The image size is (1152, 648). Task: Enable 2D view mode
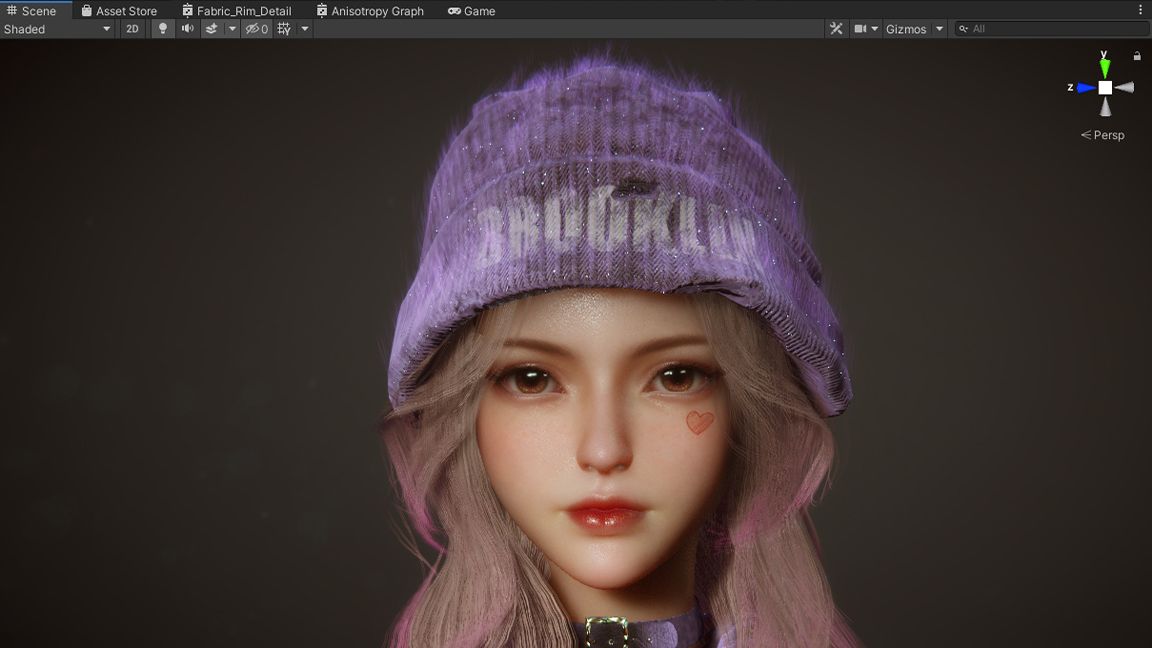click(131, 28)
